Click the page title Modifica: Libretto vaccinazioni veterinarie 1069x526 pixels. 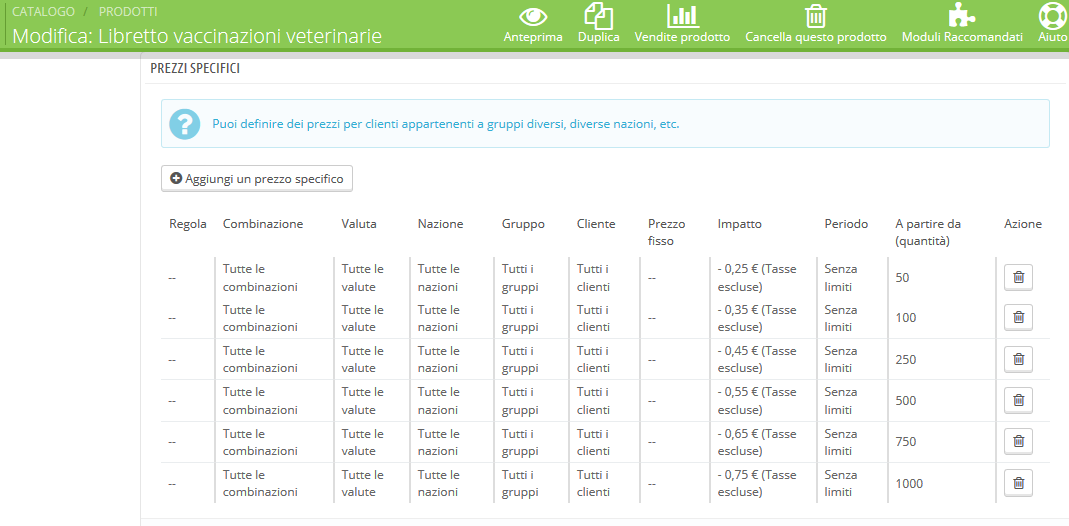tap(197, 36)
